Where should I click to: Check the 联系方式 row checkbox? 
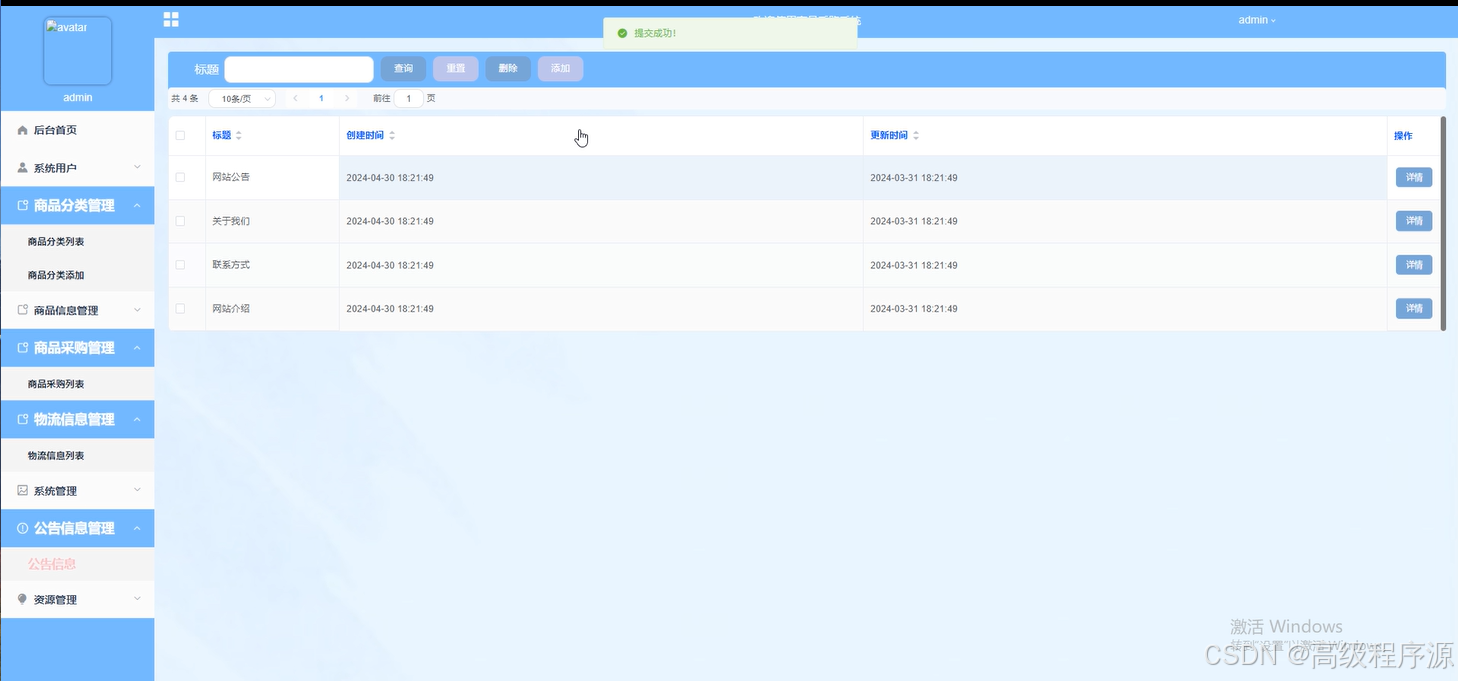point(180,265)
